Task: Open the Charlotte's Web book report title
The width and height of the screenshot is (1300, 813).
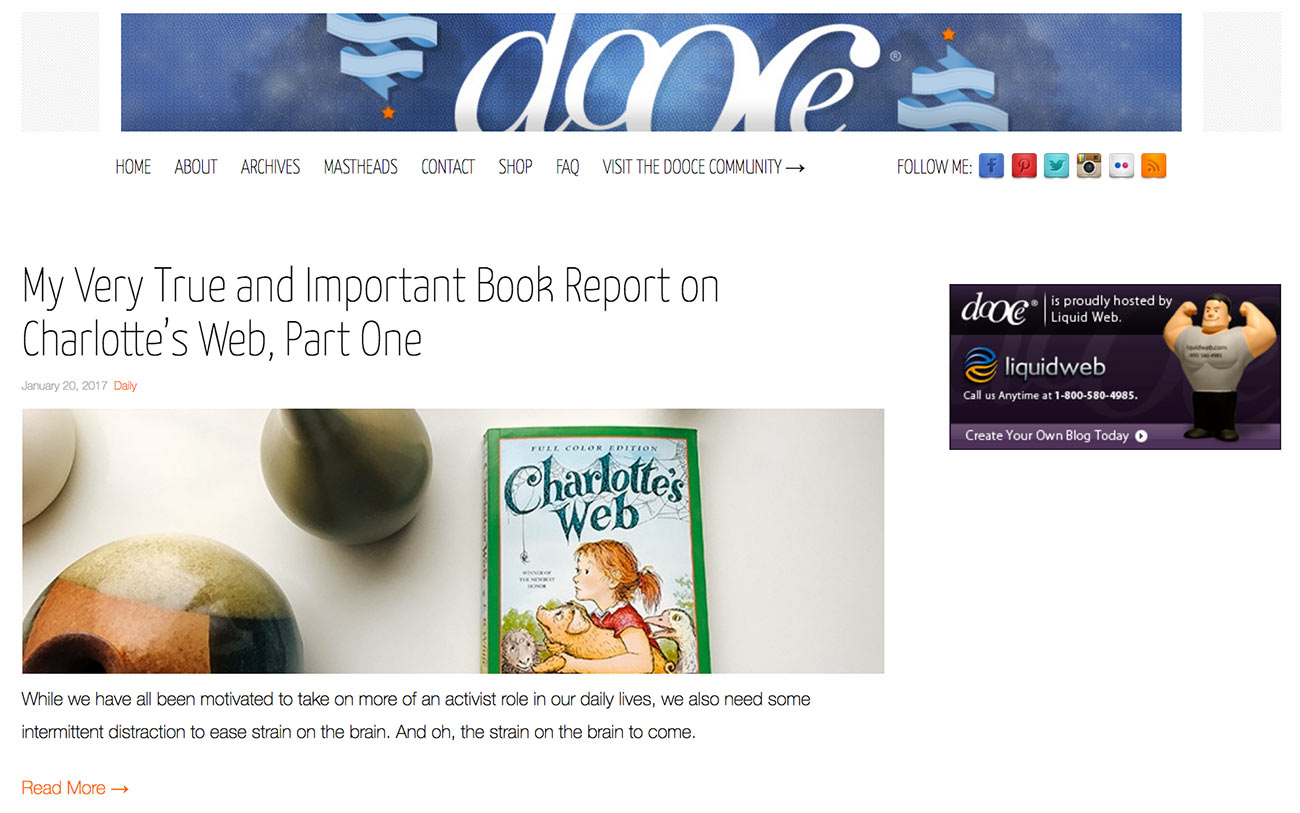Action: (x=370, y=313)
